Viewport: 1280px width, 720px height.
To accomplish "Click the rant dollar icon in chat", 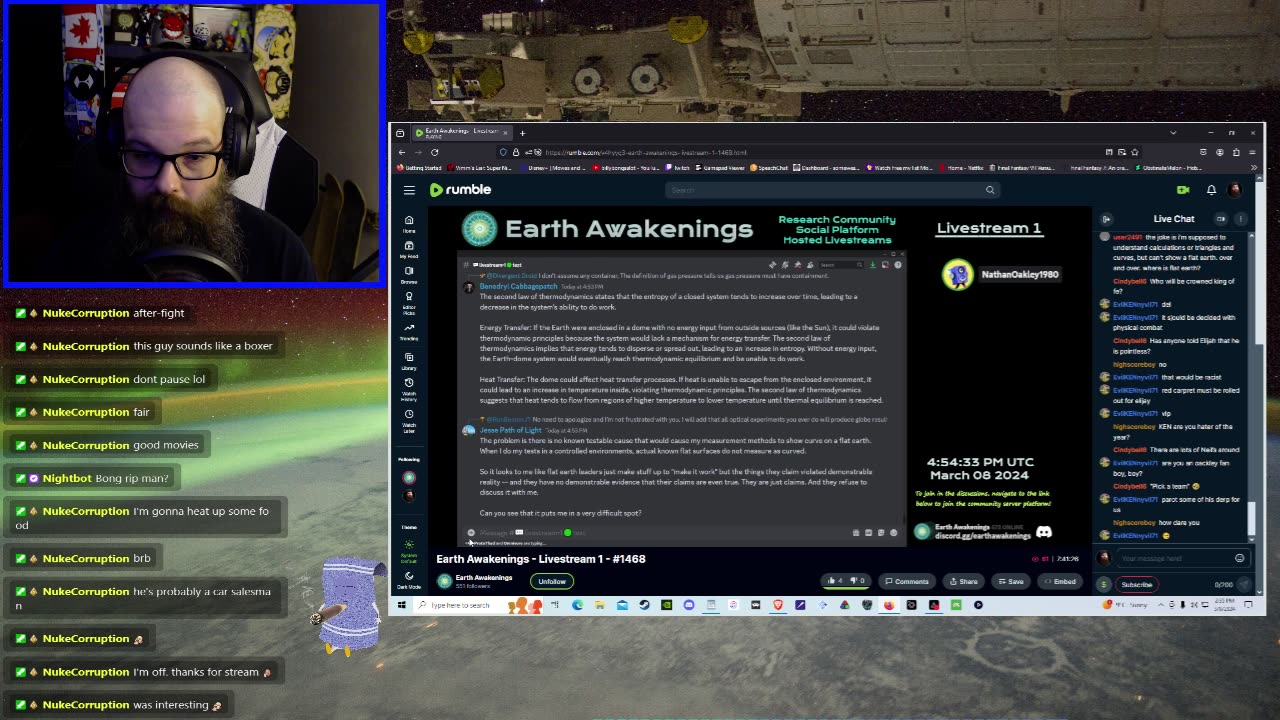I will [x=1104, y=584].
